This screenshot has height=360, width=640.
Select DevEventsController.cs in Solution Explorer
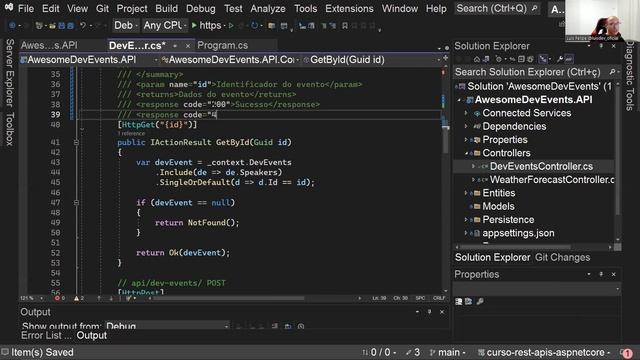541,167
